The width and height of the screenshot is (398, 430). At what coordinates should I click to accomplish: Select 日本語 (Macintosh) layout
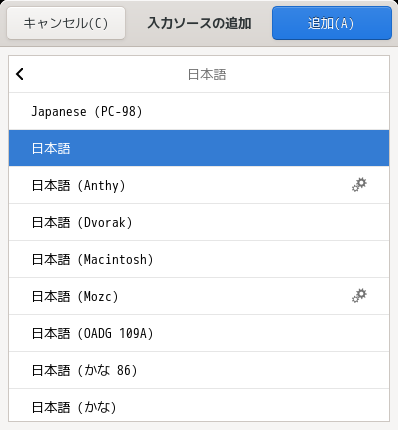(x=199, y=259)
